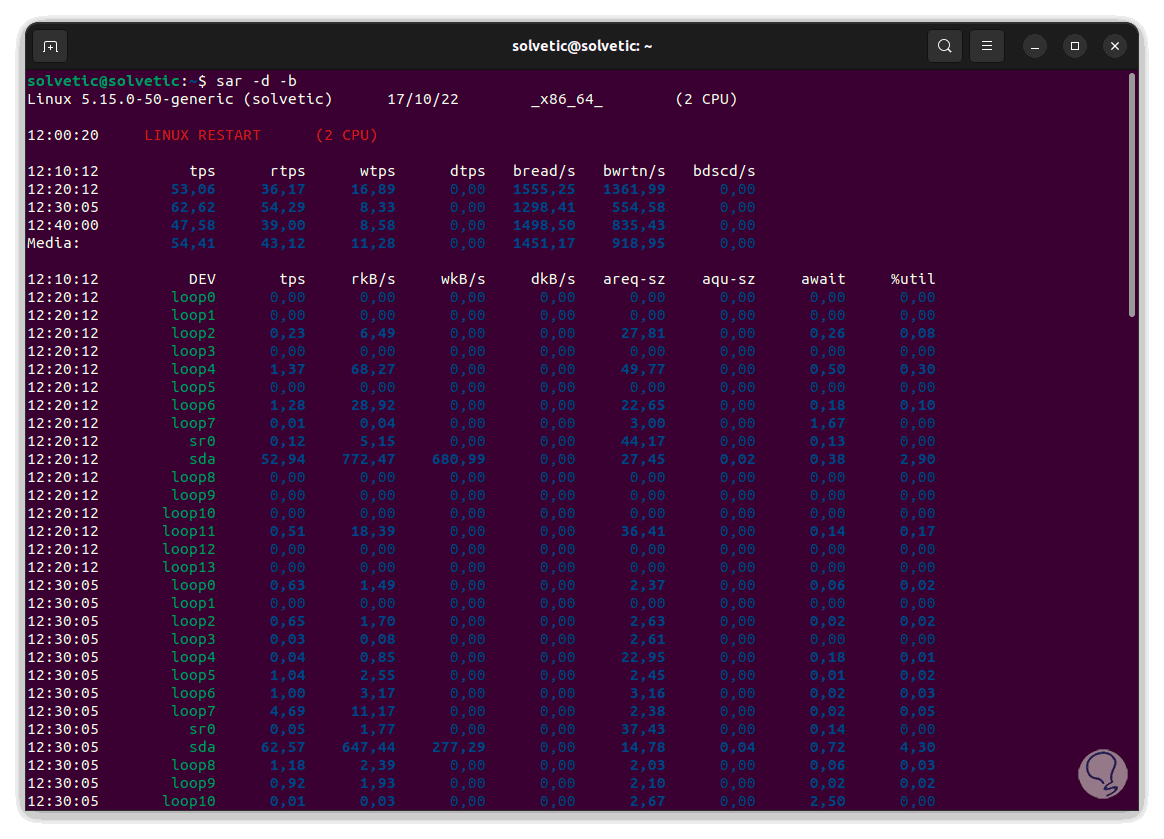Click the areq-sz value 22,95
The height and width of the screenshot is (839, 1164).
tap(643, 658)
